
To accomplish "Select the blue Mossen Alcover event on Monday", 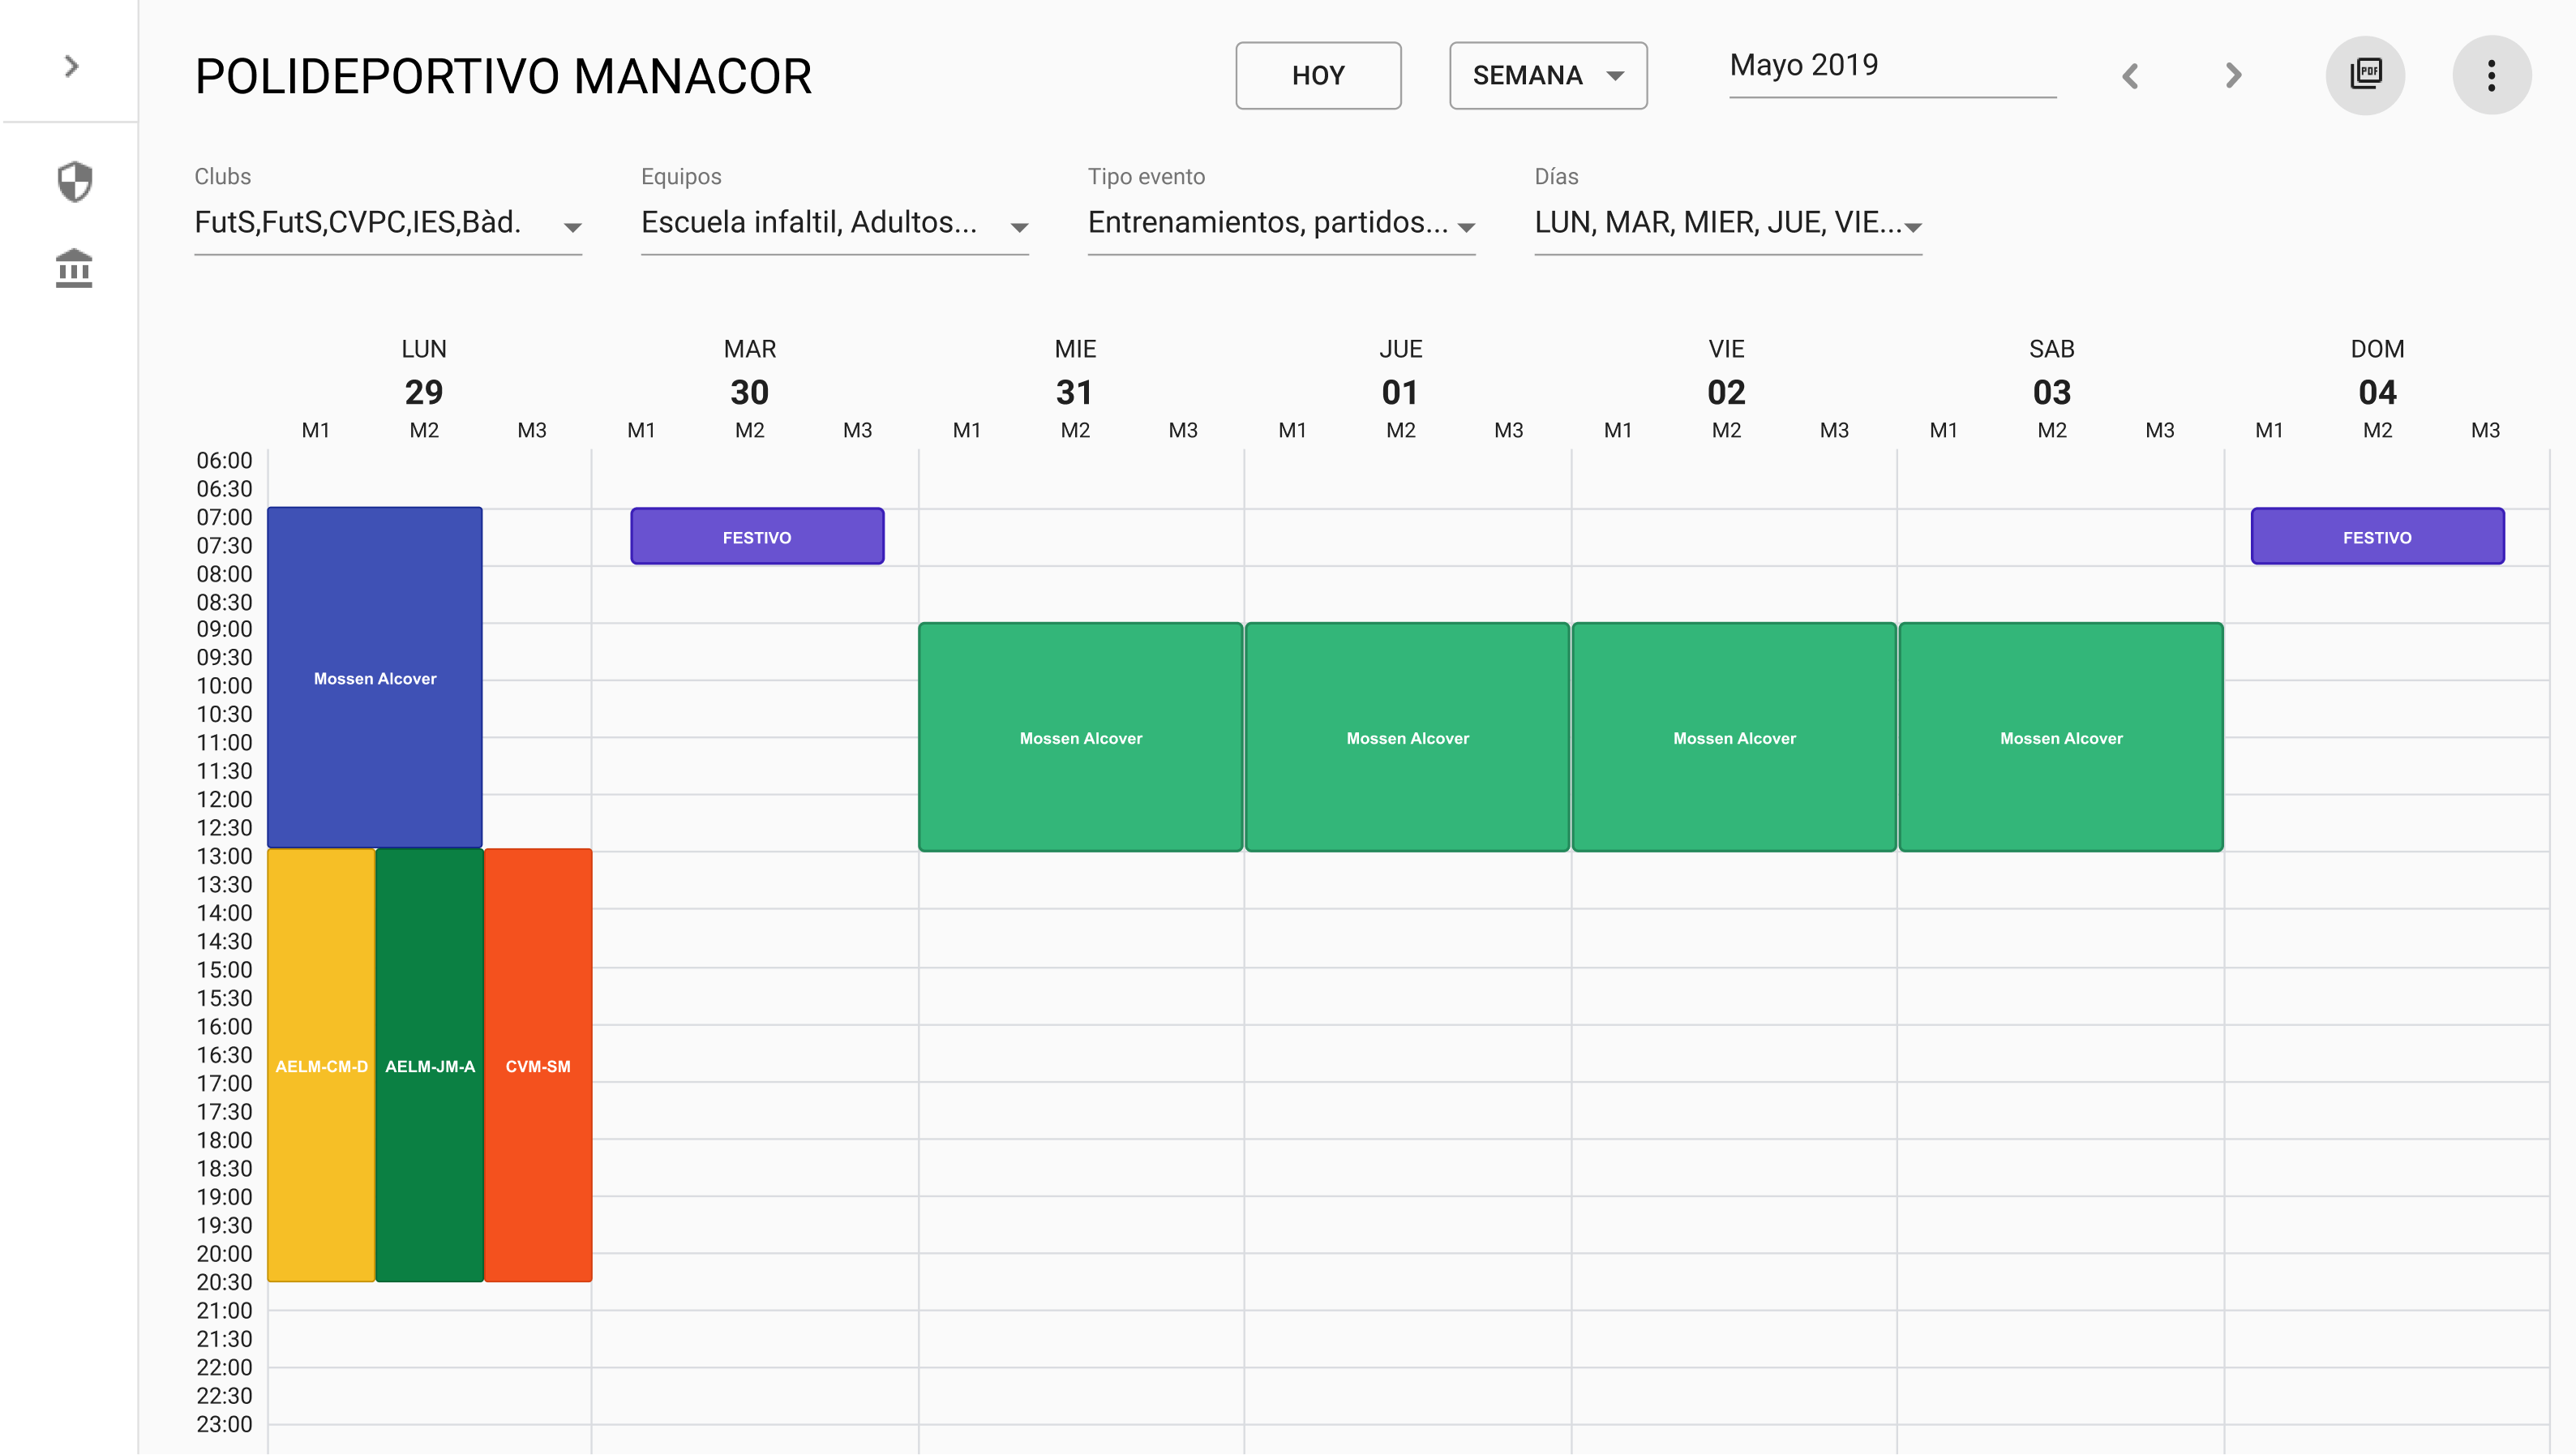I will [375, 678].
